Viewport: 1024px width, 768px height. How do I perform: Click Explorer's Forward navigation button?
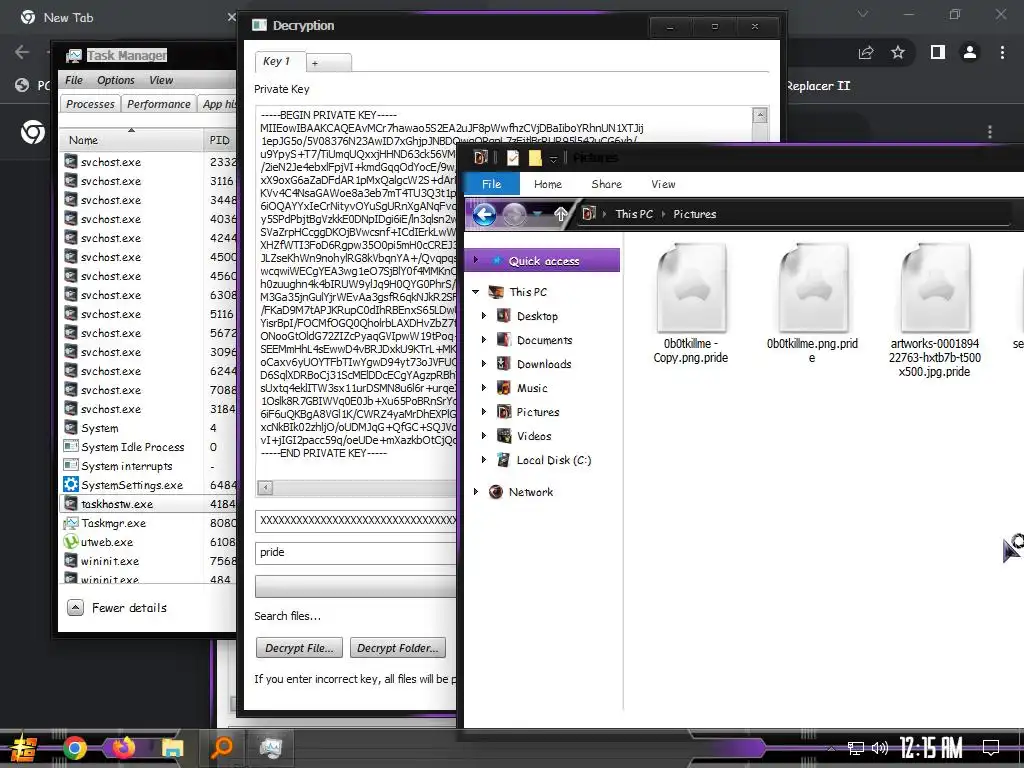tap(514, 214)
